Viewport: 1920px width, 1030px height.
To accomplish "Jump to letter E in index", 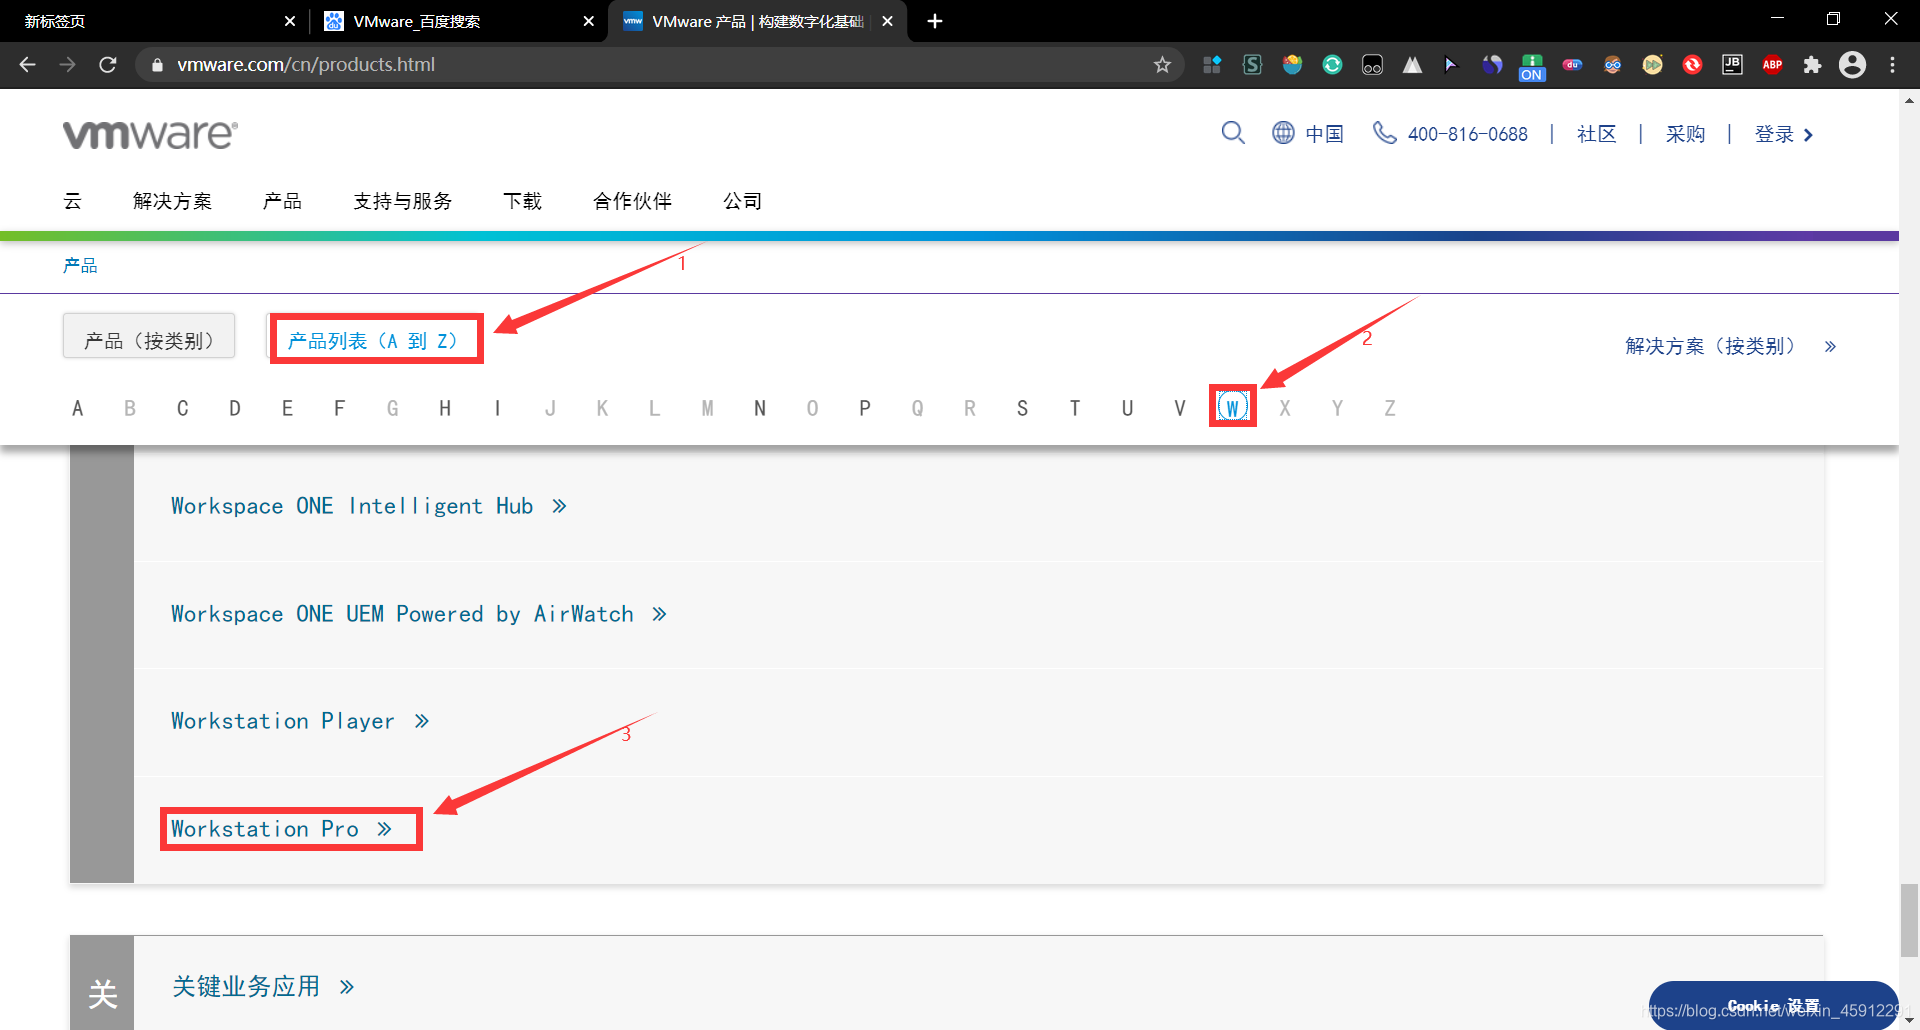I will pos(287,408).
